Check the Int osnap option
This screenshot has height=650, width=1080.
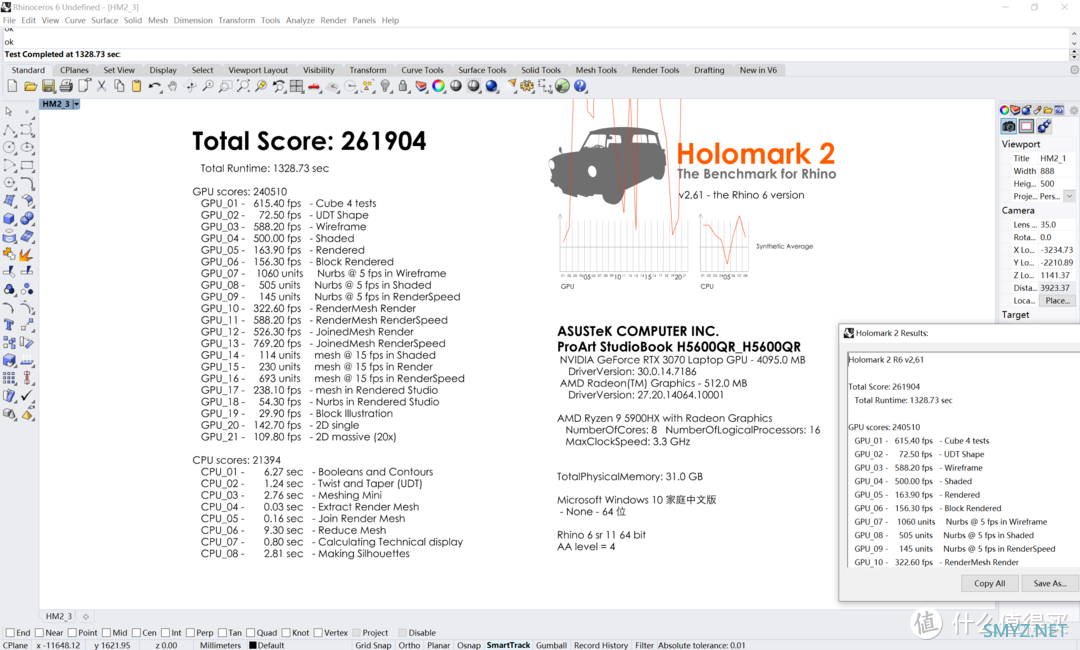point(165,633)
